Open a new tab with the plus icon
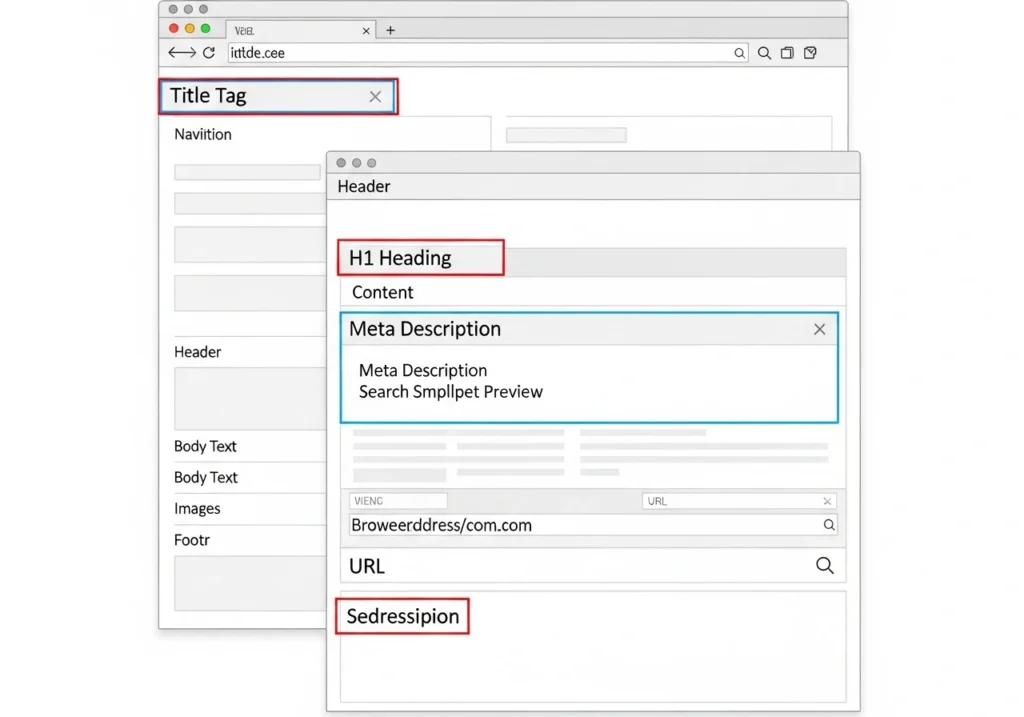The image size is (1024, 717). (391, 30)
